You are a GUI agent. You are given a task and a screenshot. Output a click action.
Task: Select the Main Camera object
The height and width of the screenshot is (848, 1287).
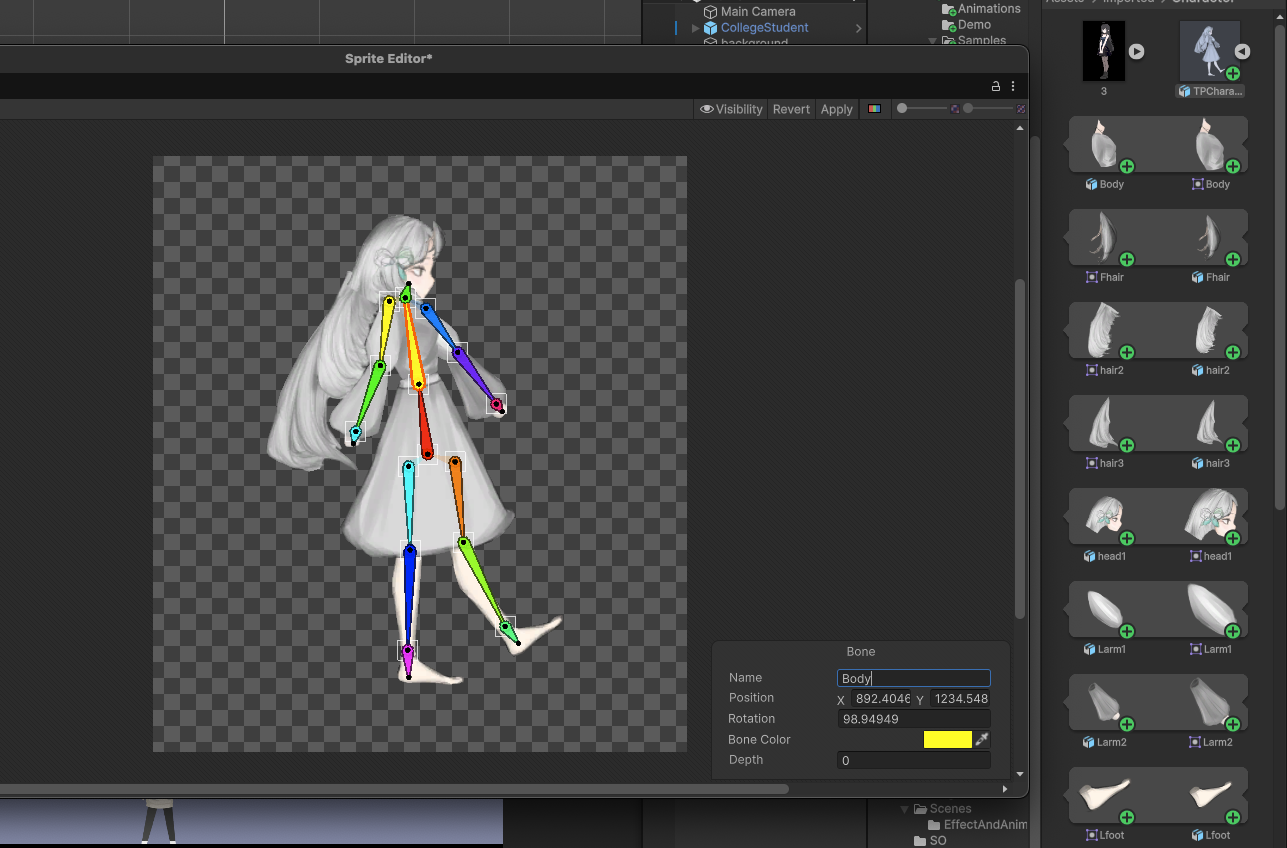757,12
